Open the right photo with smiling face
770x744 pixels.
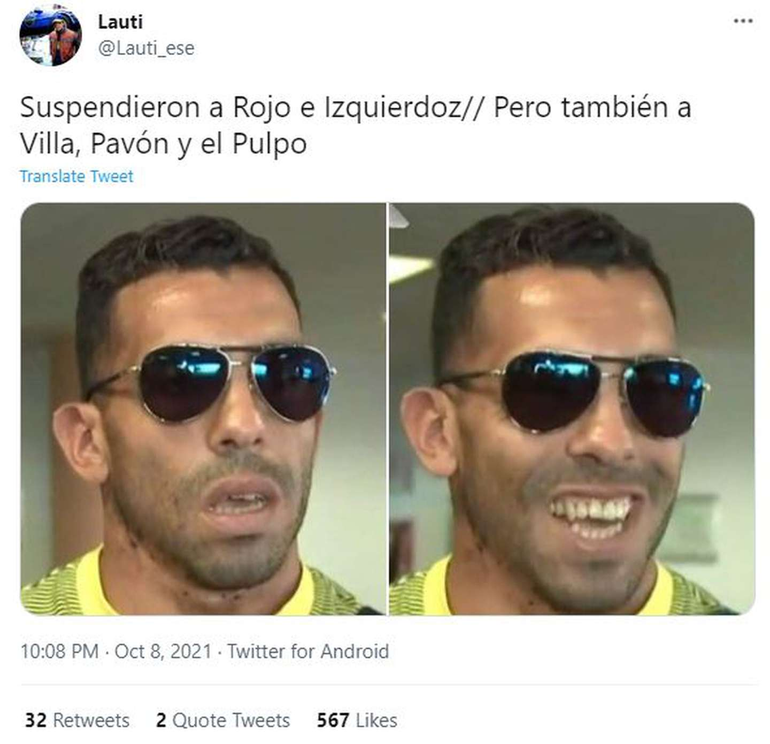coord(572,409)
